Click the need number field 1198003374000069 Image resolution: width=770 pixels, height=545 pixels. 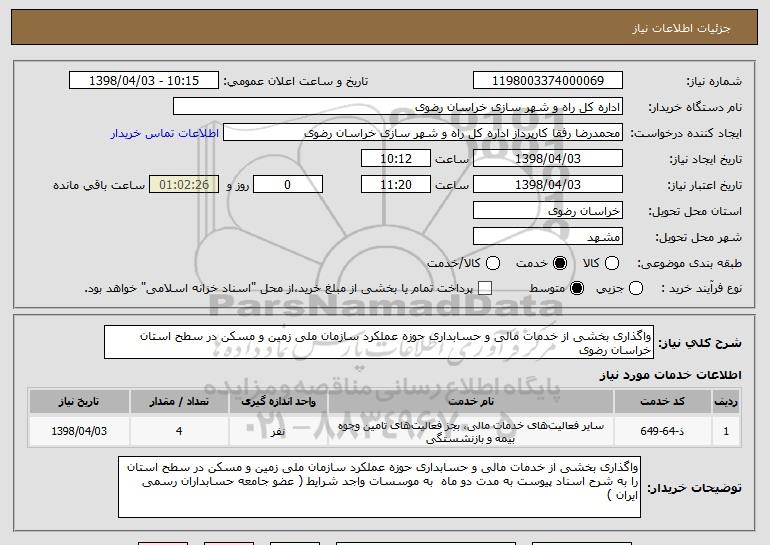(548, 81)
